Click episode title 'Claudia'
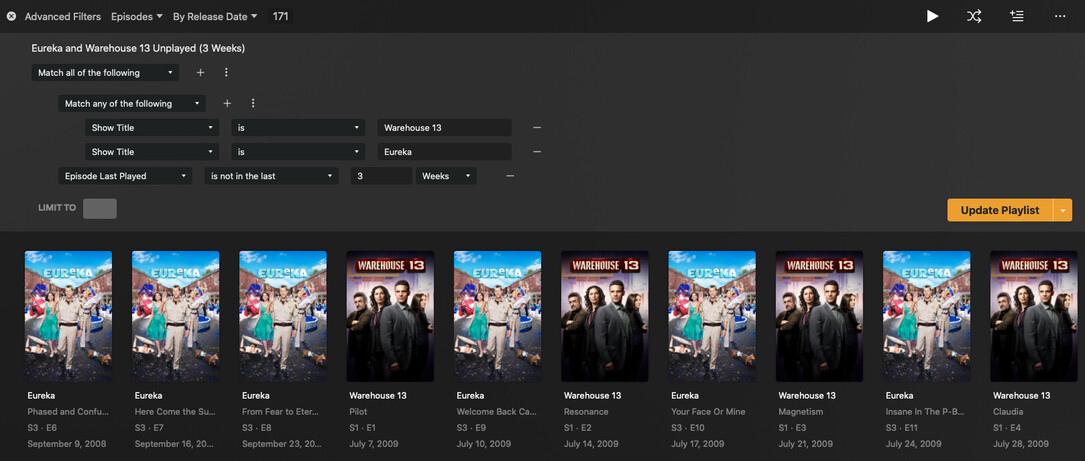Image resolution: width=1085 pixels, height=461 pixels. point(1008,412)
